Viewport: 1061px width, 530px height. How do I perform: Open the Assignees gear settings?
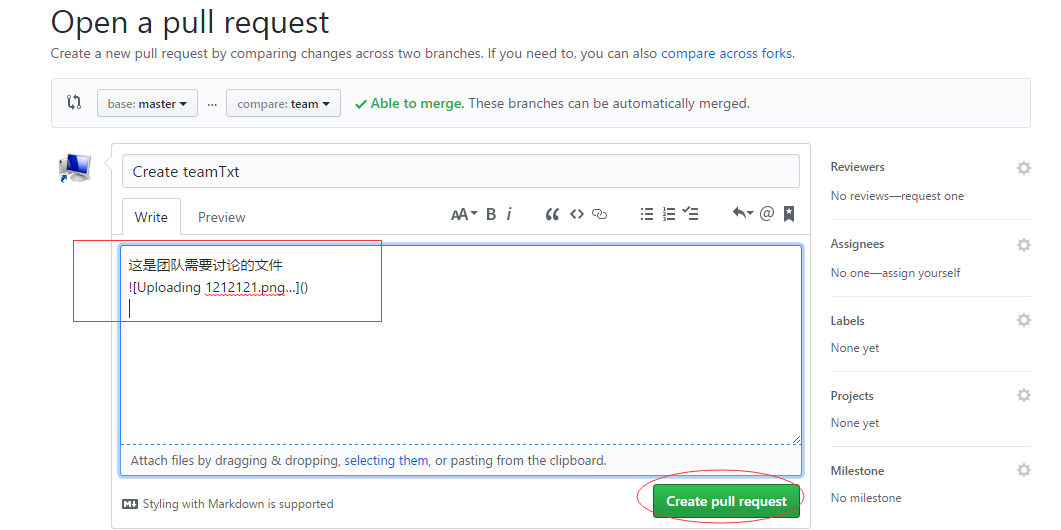(1024, 245)
